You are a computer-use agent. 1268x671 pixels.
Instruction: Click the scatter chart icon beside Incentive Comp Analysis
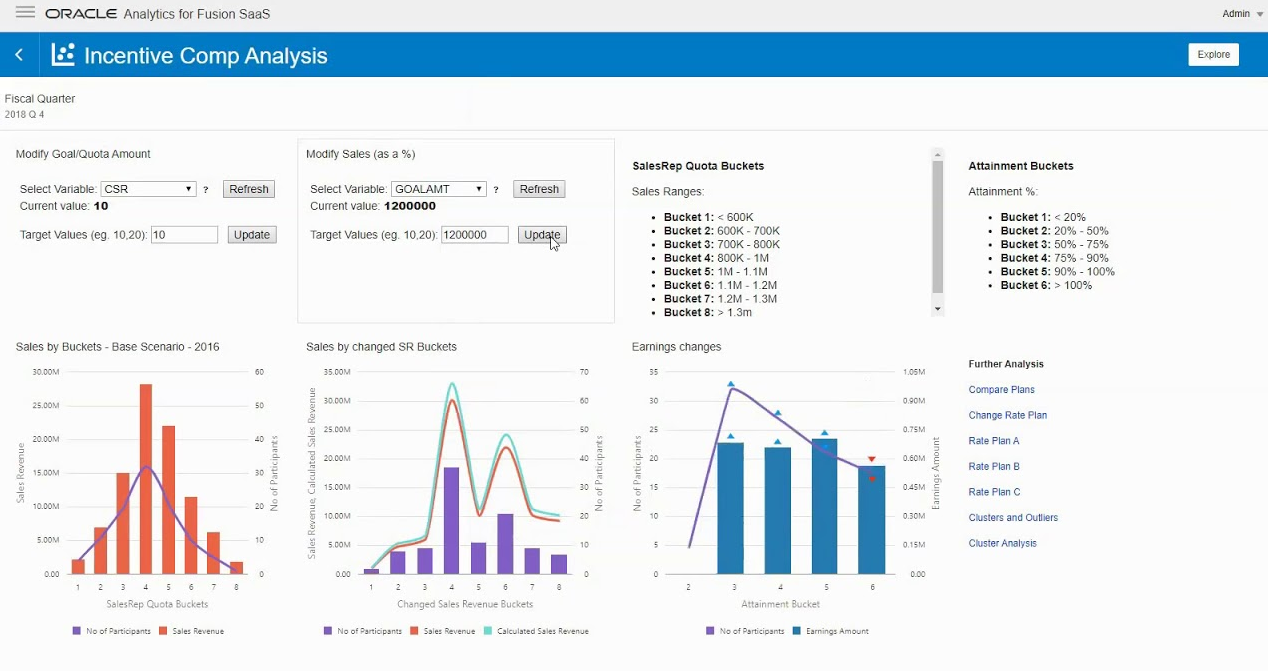coord(62,56)
